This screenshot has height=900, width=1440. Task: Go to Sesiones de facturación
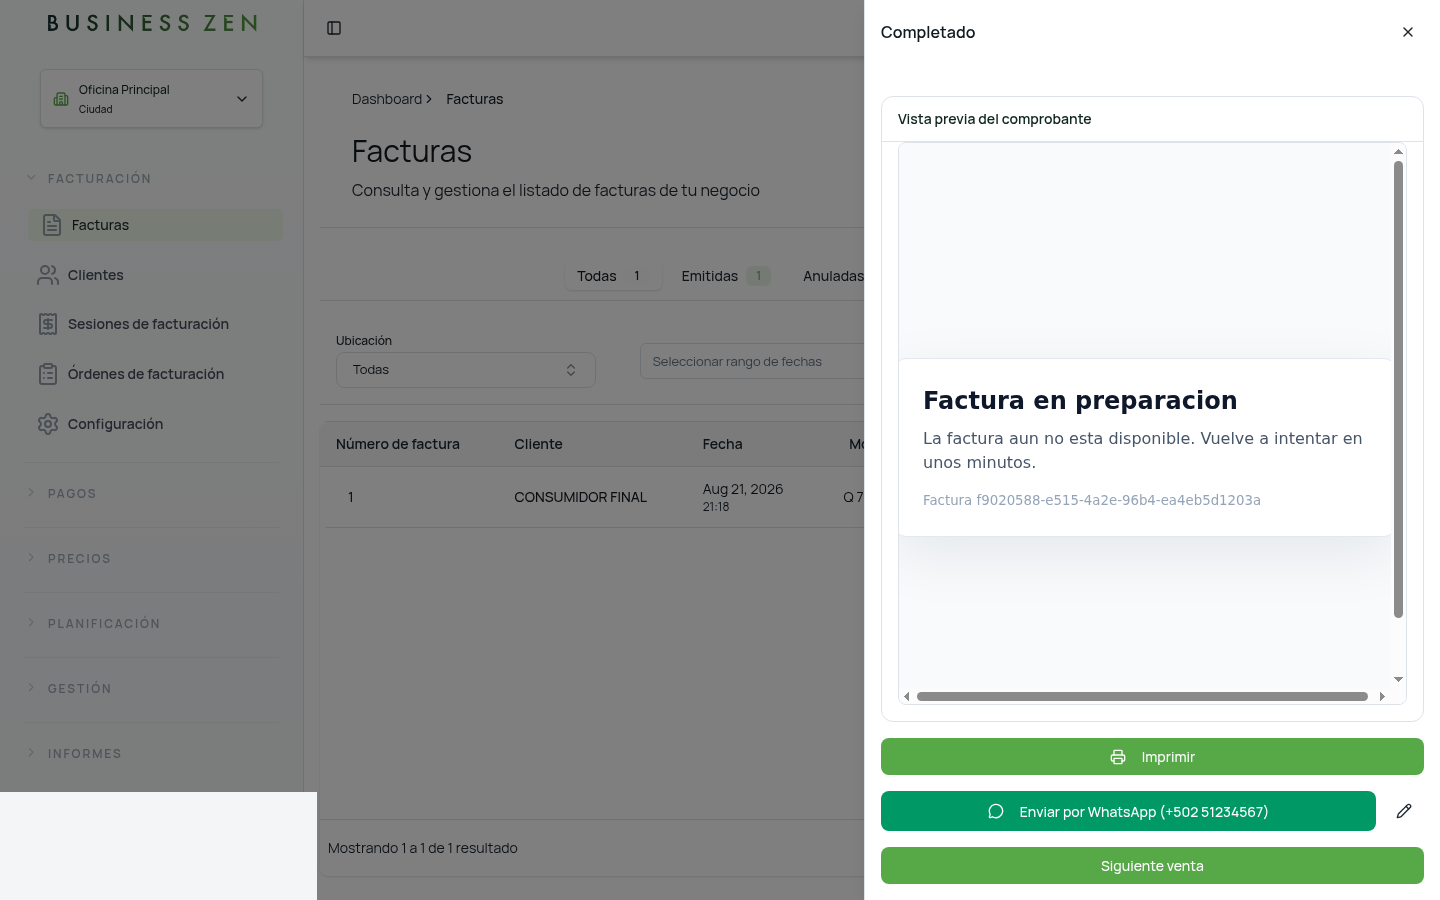(155, 324)
